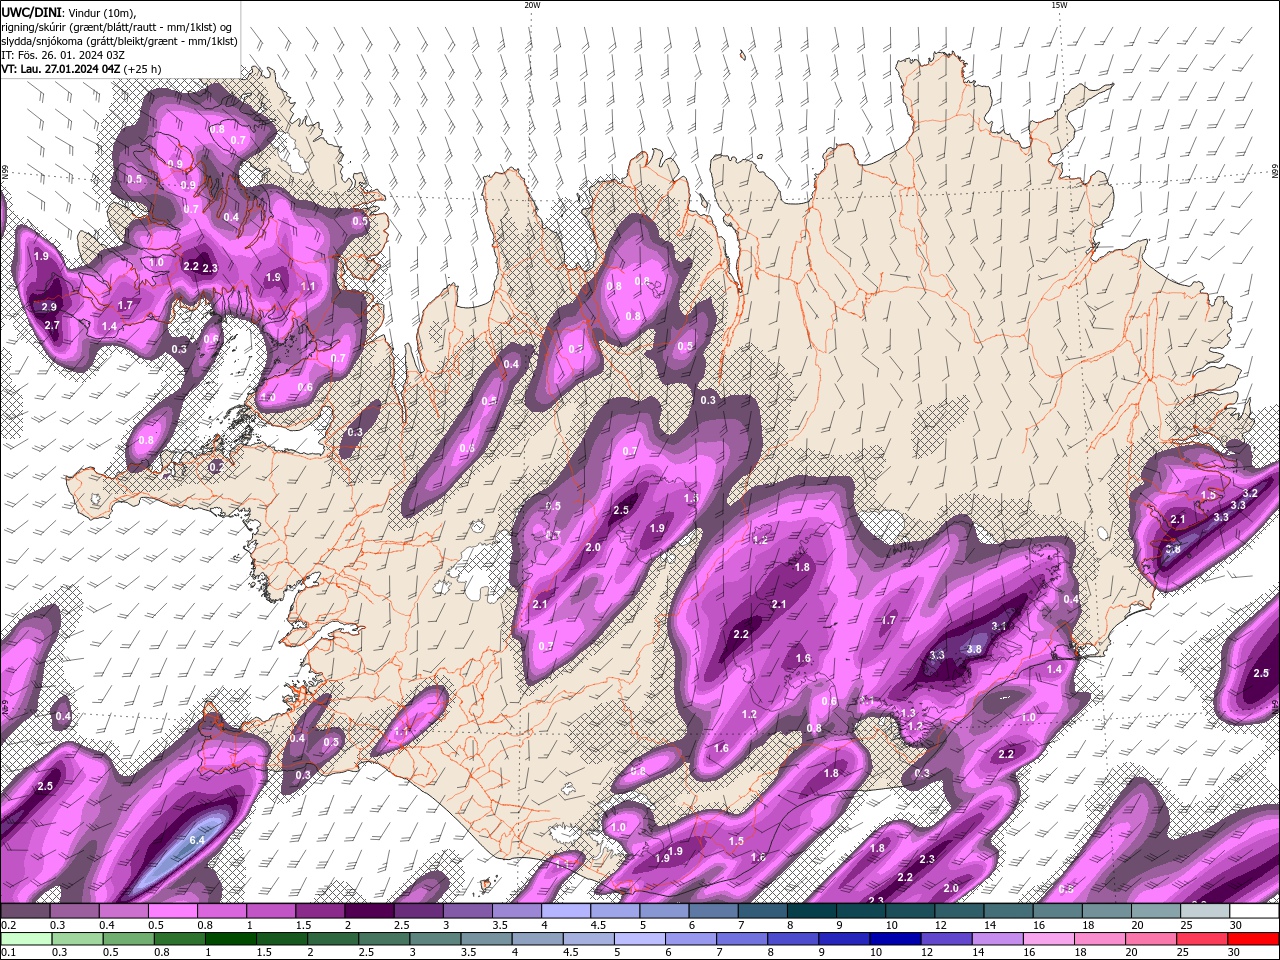Pick the pink bottom legend swatch at 18
The width and height of the screenshot is (1280, 960).
pos(1100,939)
